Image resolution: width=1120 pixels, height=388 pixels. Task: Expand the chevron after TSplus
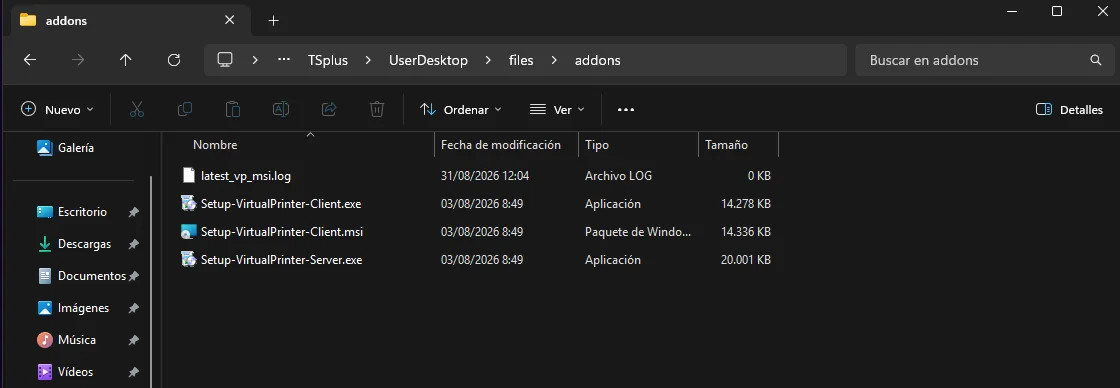[368, 60]
